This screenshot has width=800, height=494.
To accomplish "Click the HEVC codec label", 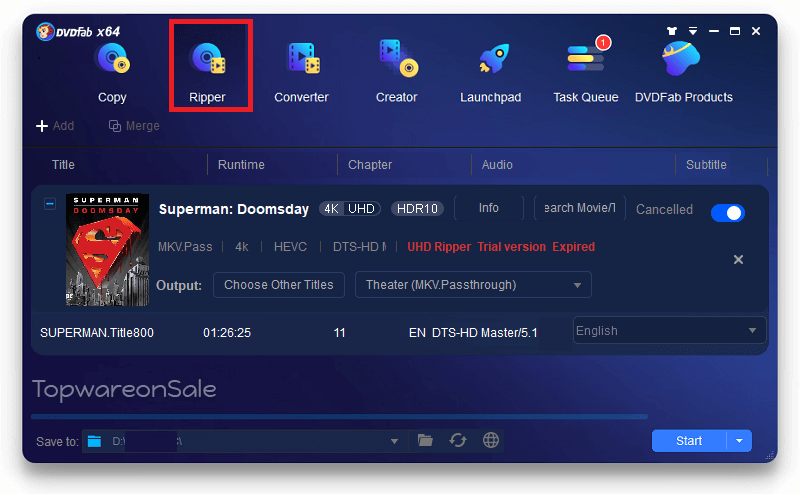I will [290, 247].
